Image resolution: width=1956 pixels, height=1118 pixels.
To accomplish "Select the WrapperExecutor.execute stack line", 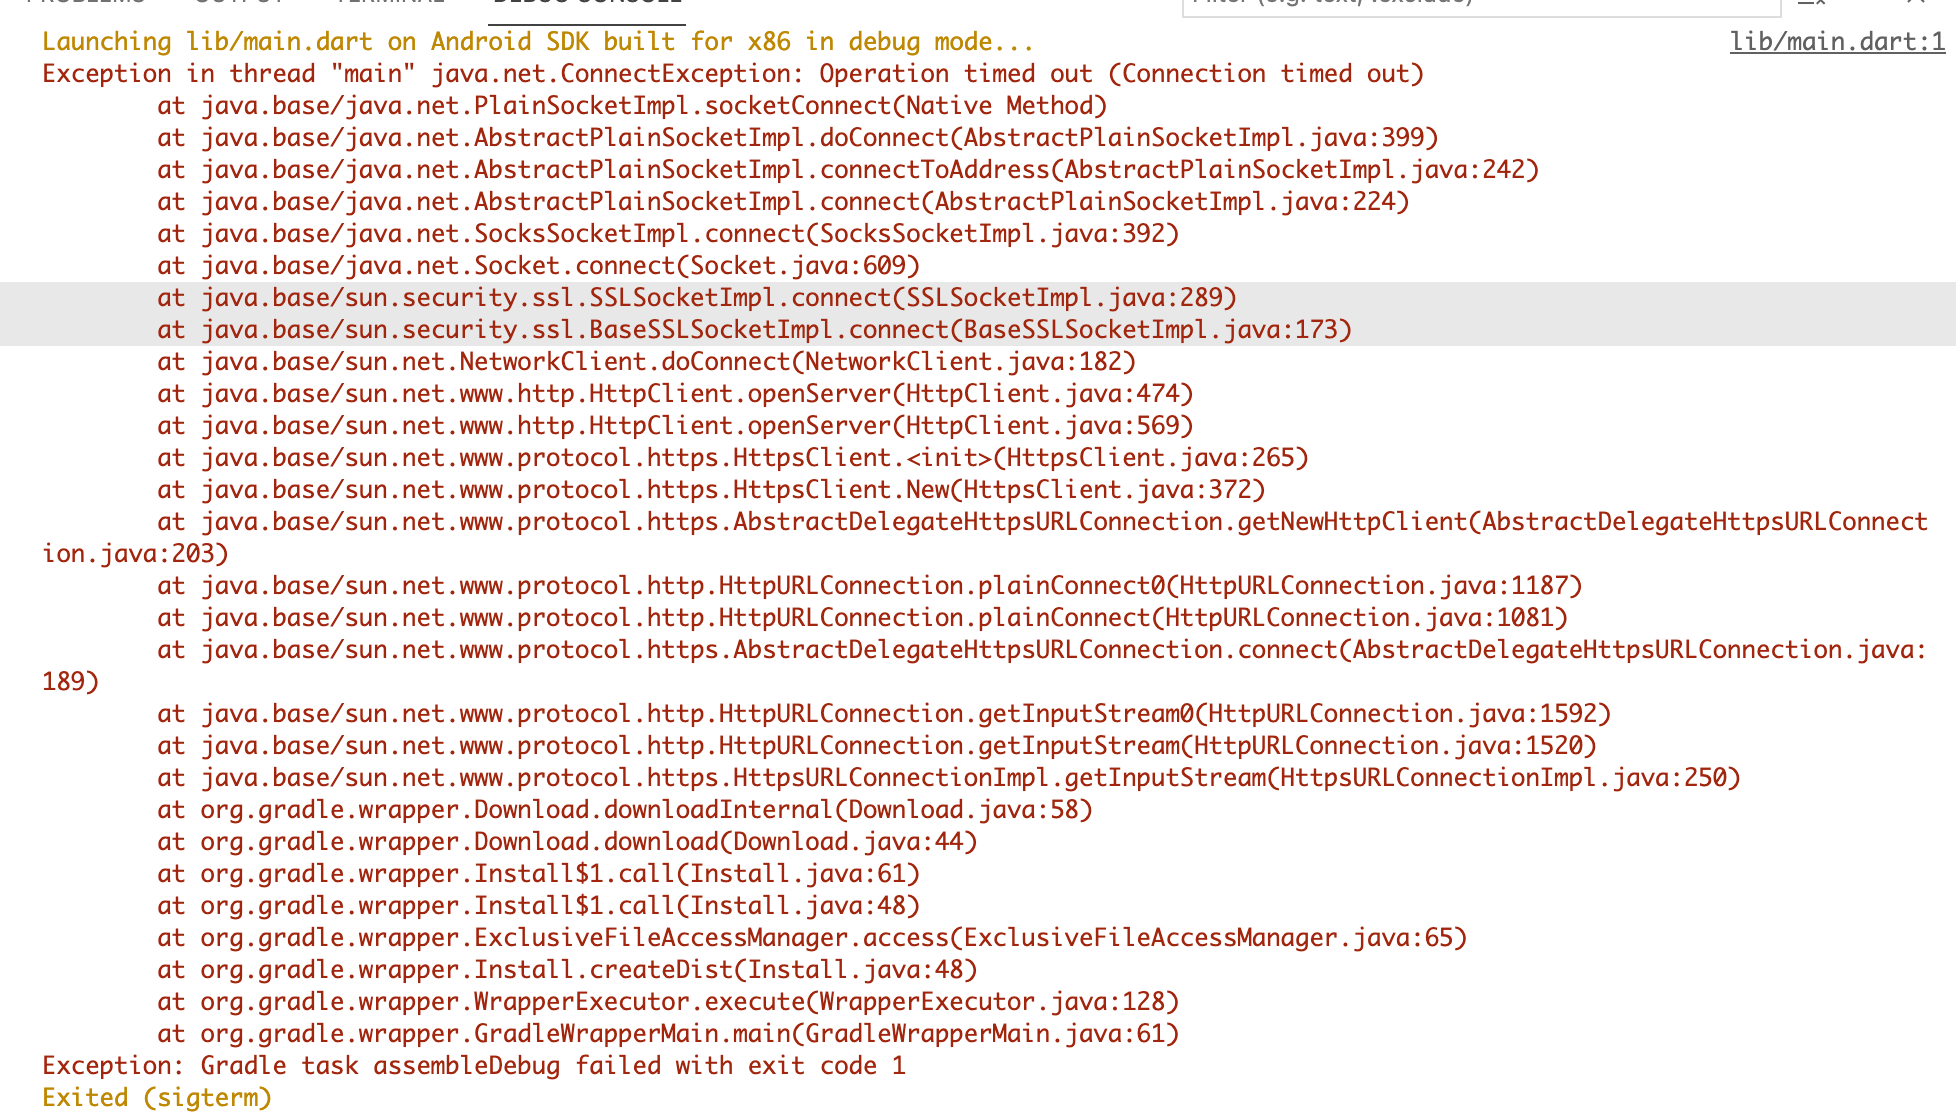I will click(668, 1002).
